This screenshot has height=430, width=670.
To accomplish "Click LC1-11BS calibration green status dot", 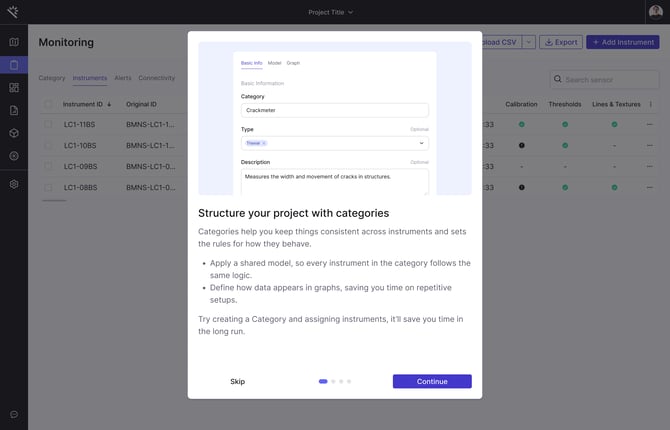I will pyautogui.click(x=522, y=124).
